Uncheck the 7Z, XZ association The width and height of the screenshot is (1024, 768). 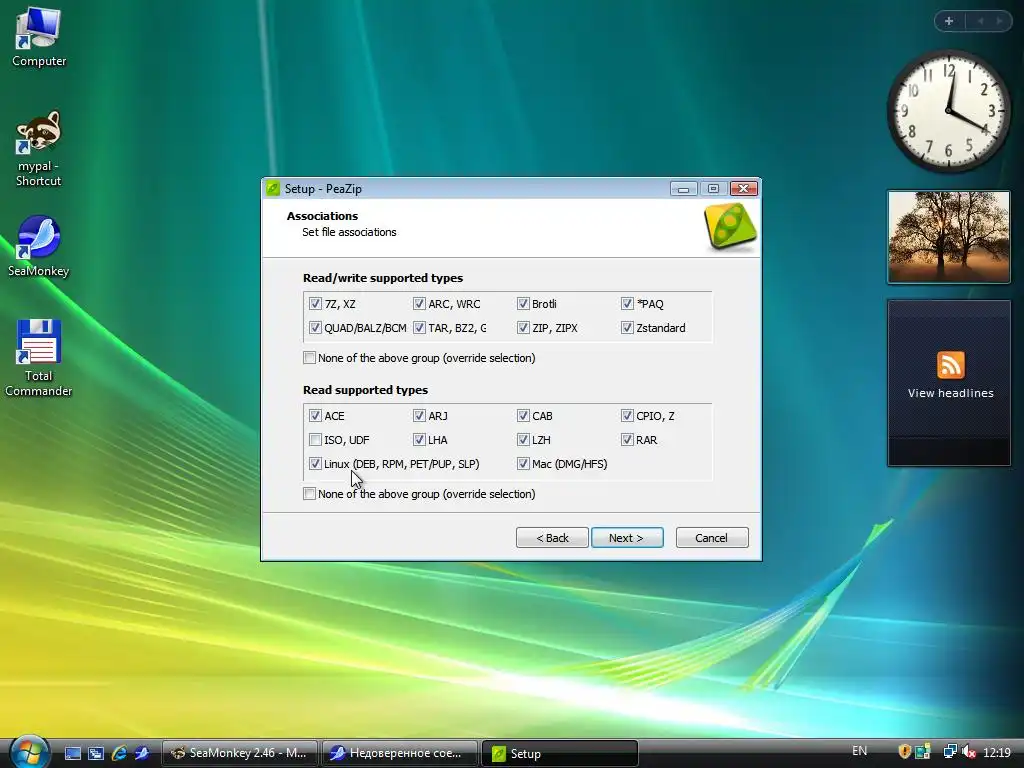click(x=315, y=304)
